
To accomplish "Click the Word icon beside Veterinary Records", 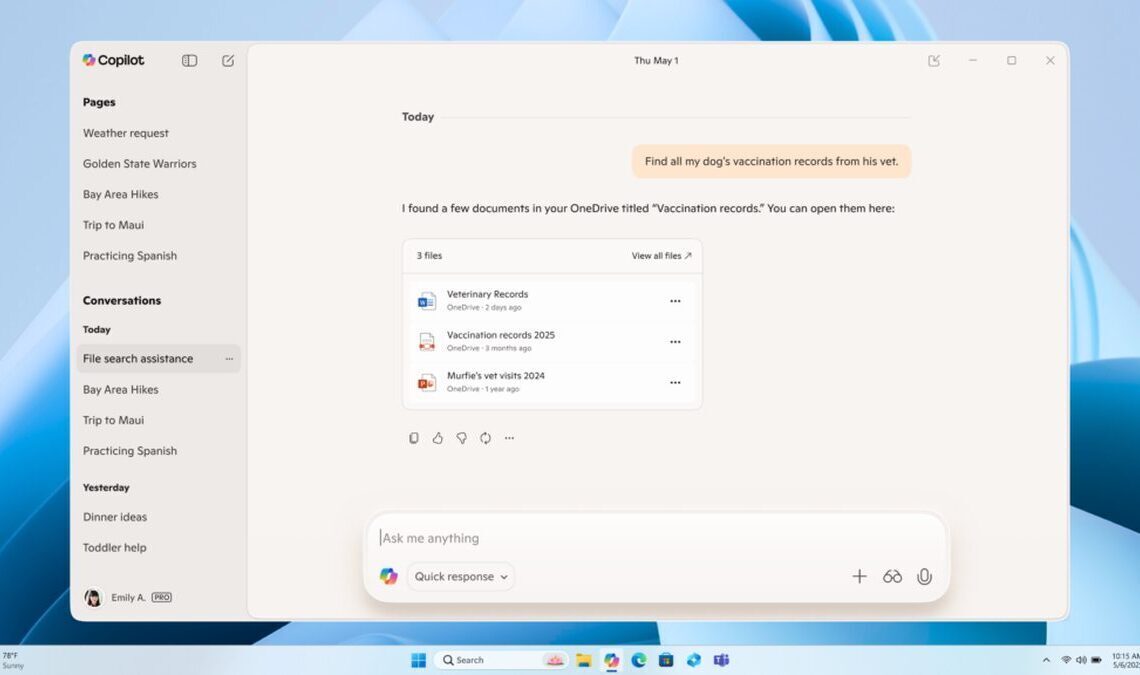I will 427,300.
